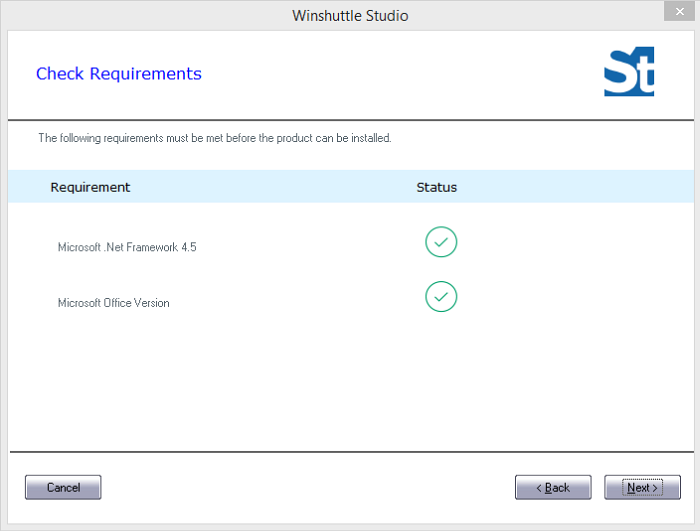The height and width of the screenshot is (531, 700).
Task: Click the Check Requirements heading
Action: click(x=119, y=74)
